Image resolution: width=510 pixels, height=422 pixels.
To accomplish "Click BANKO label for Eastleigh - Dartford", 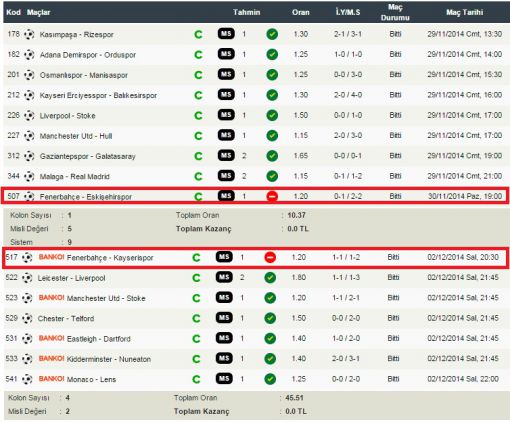I will (x=51, y=338).
